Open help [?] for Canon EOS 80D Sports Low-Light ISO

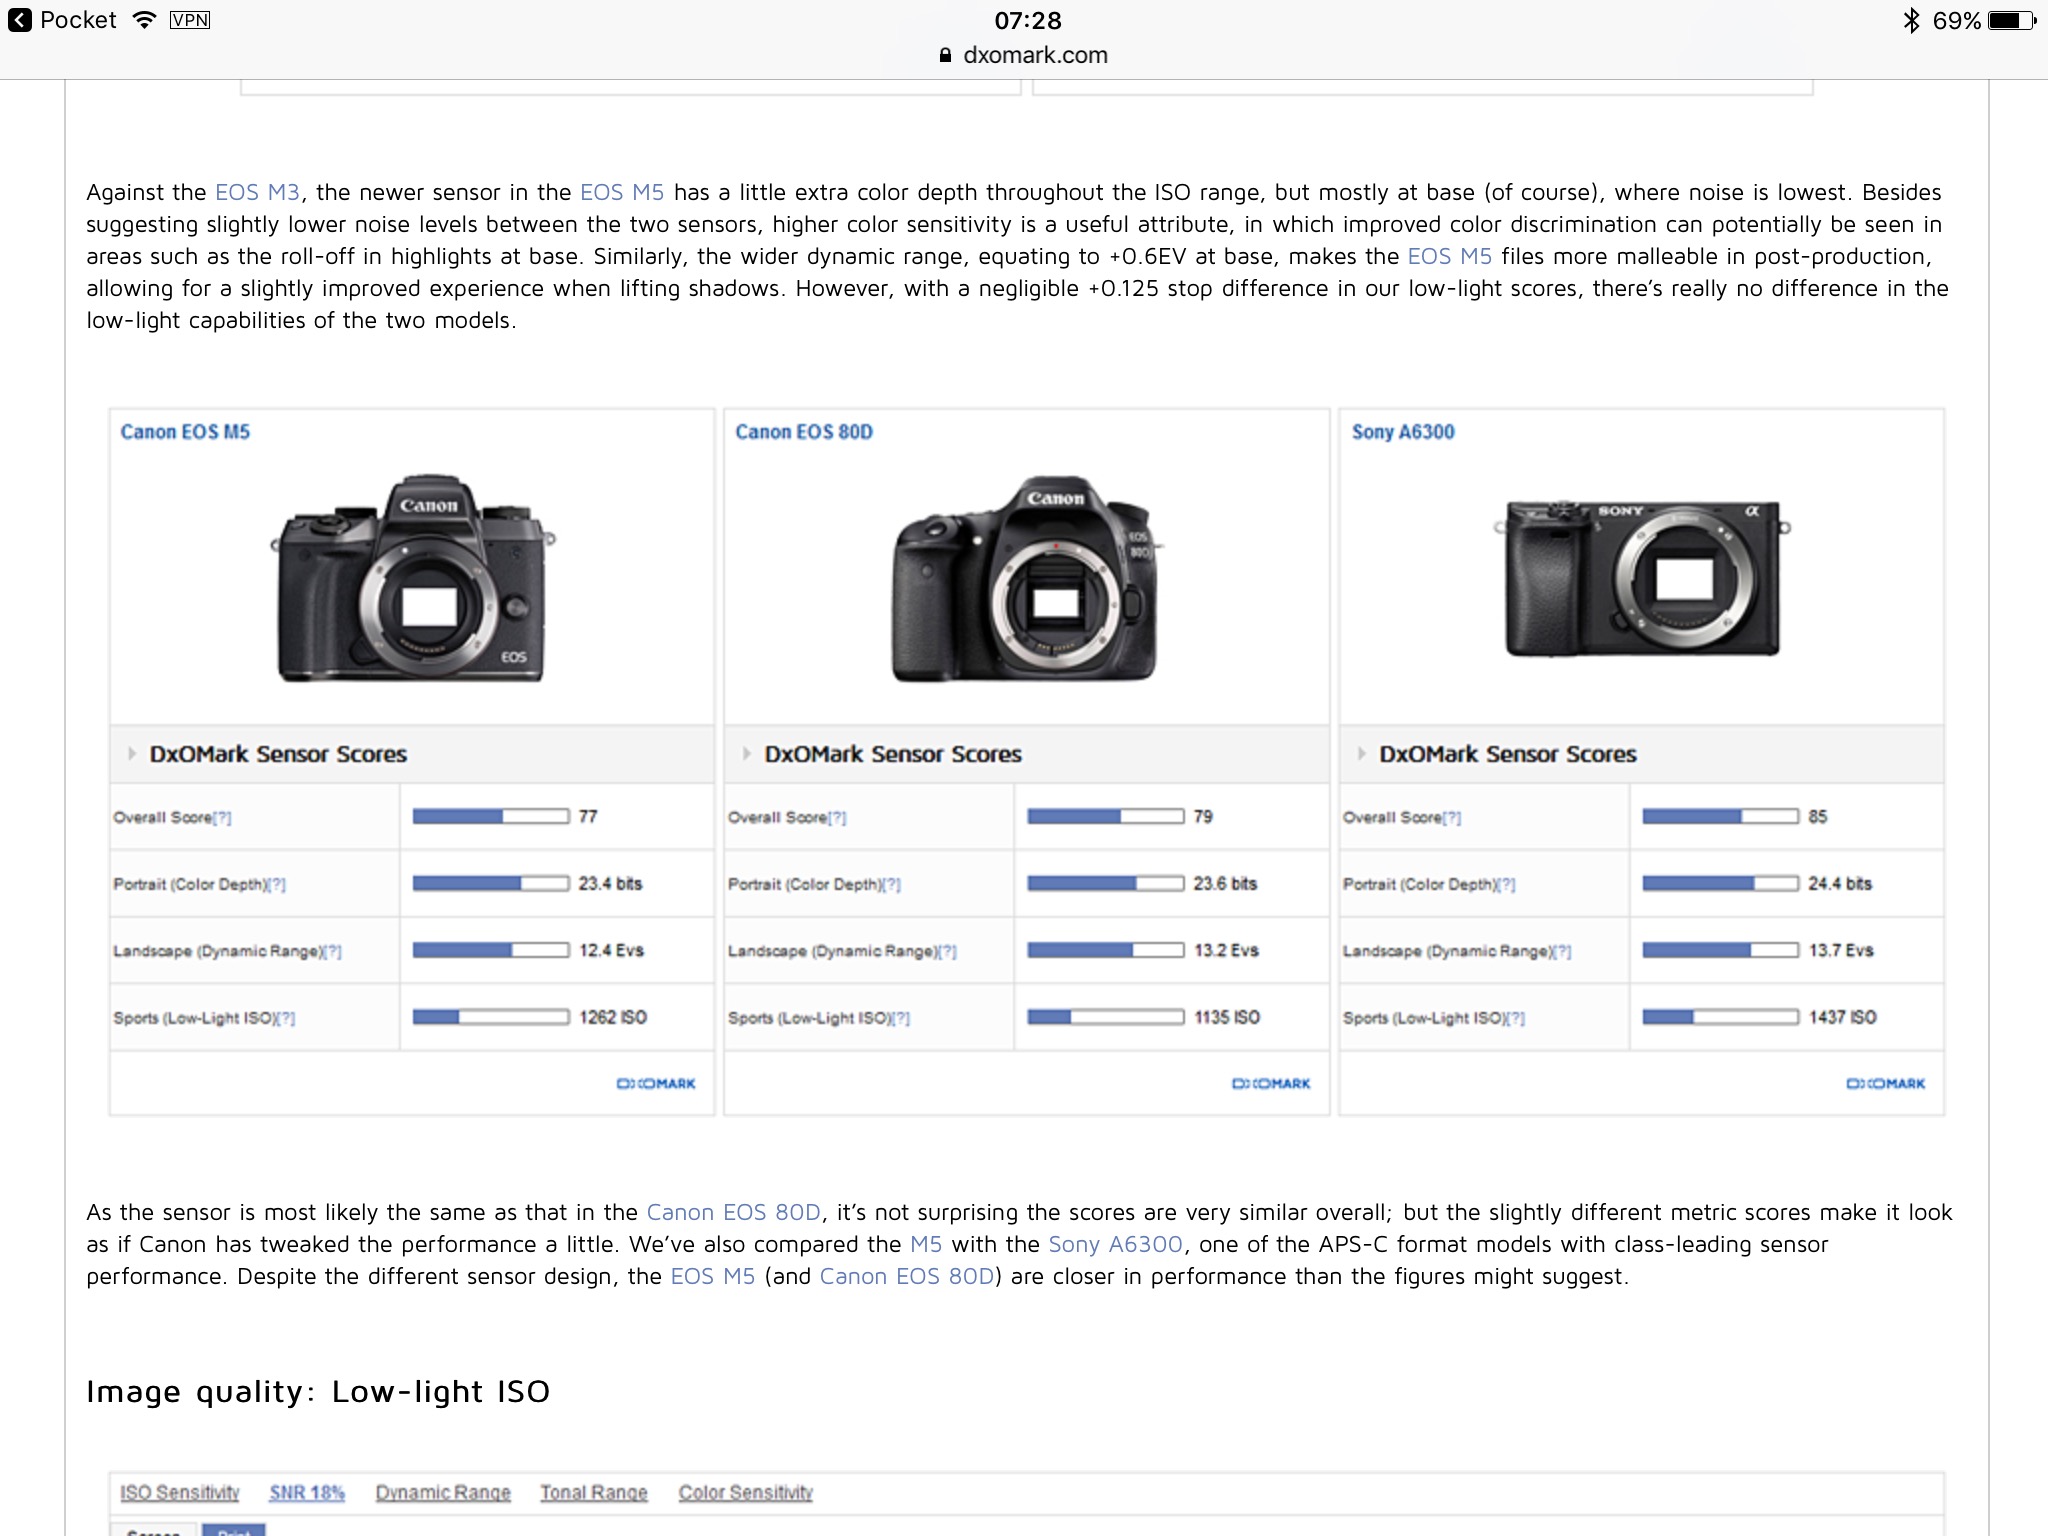[x=901, y=1019]
